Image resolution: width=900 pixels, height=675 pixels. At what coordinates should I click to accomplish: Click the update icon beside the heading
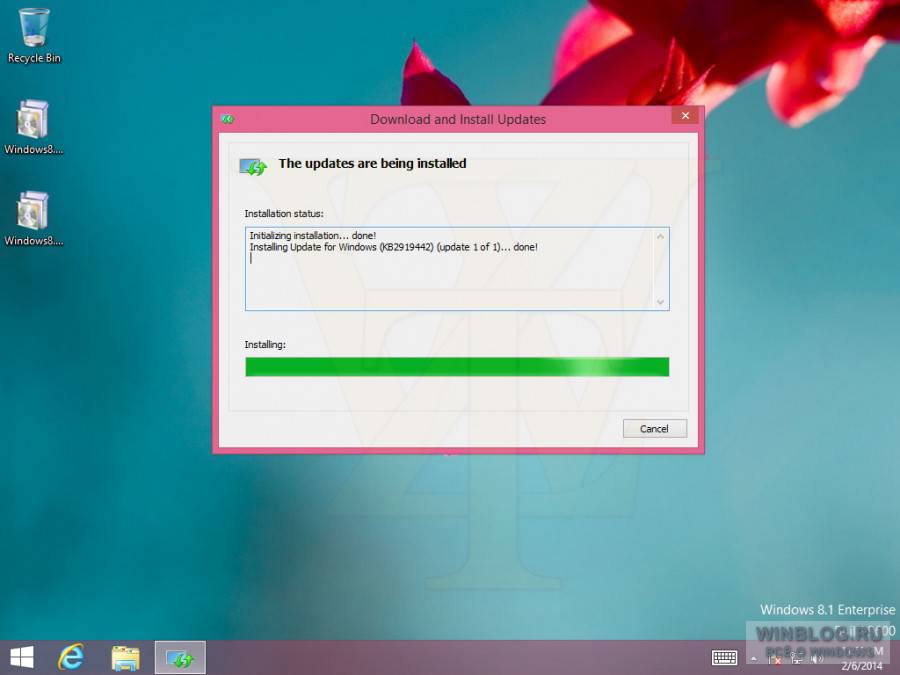point(253,166)
